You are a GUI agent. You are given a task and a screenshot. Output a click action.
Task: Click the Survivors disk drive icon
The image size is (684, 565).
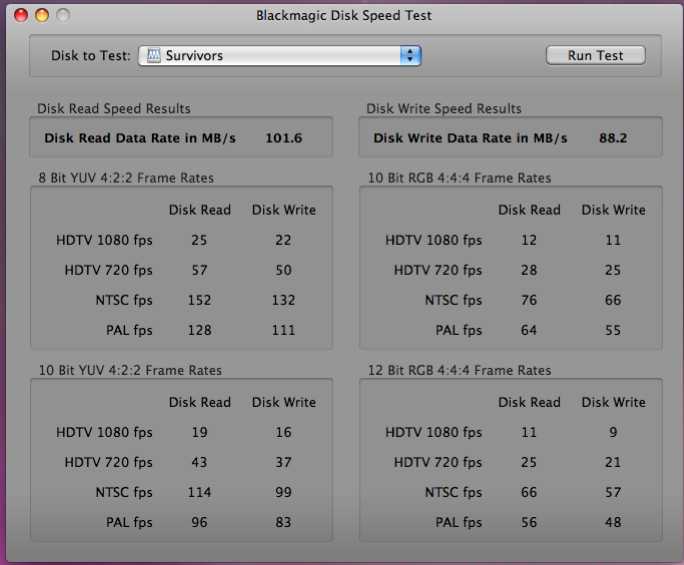click(x=154, y=55)
